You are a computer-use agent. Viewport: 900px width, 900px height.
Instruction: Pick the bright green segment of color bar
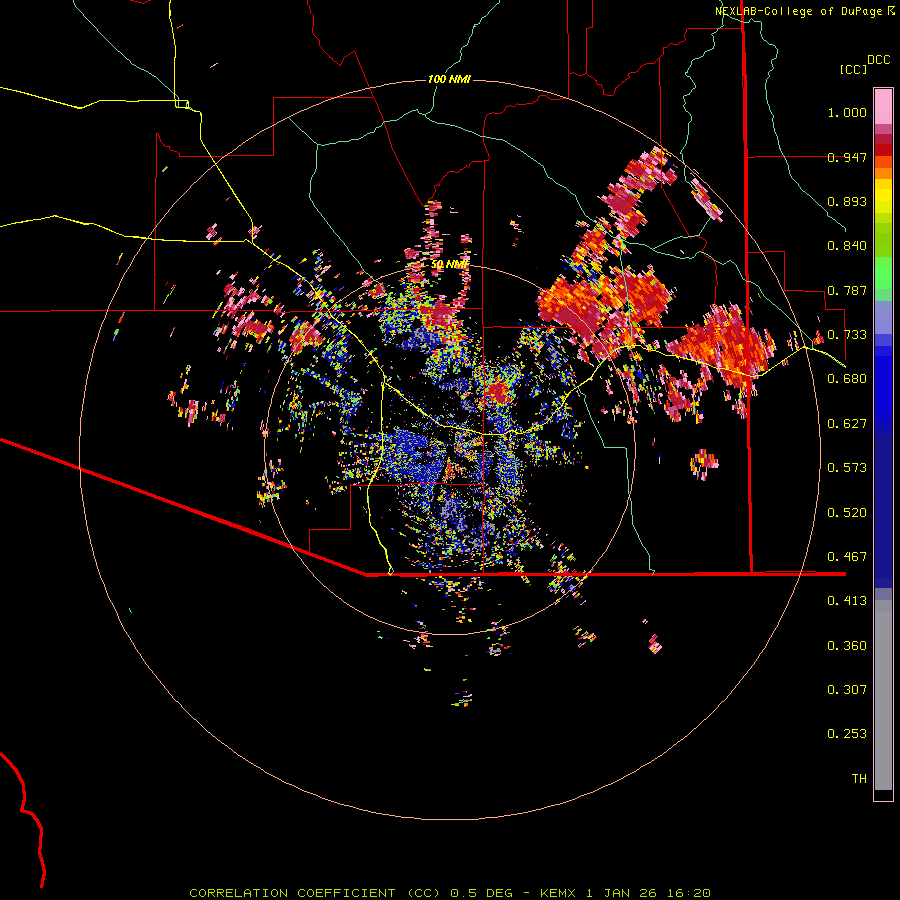tap(883, 273)
